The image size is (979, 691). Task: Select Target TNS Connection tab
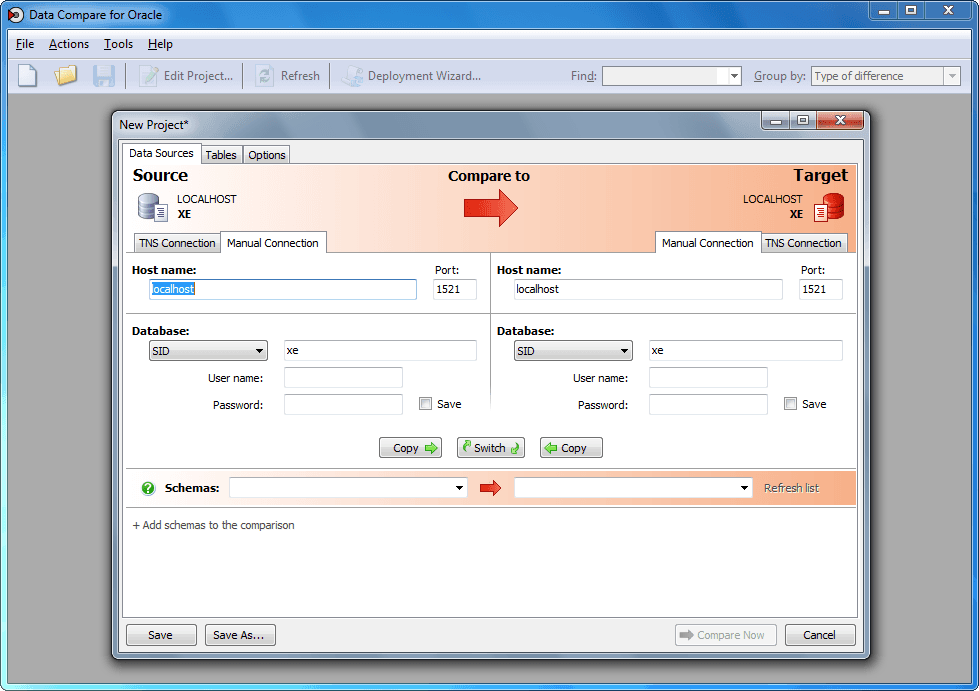(804, 243)
